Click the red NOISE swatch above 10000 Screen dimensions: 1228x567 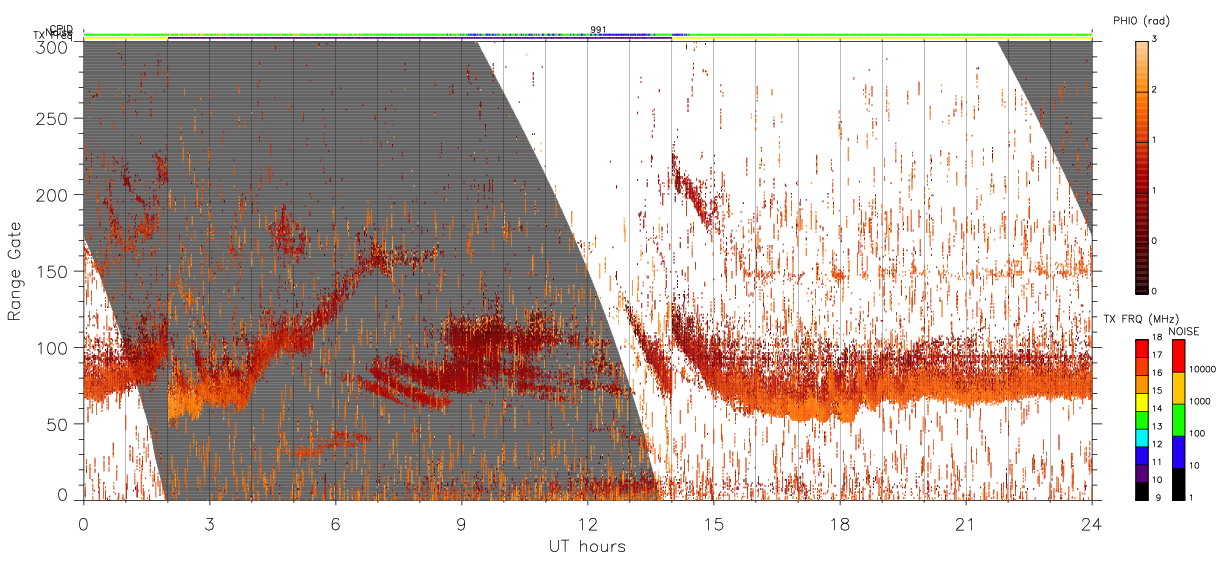click(1179, 354)
